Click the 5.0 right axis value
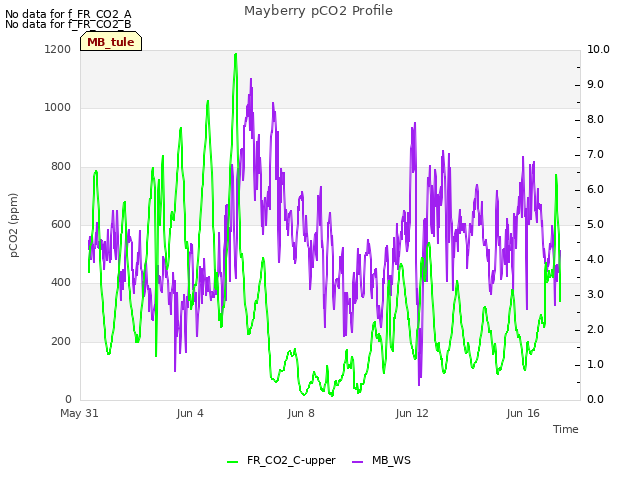Screen dimensions: 640x480 [x=596, y=225]
